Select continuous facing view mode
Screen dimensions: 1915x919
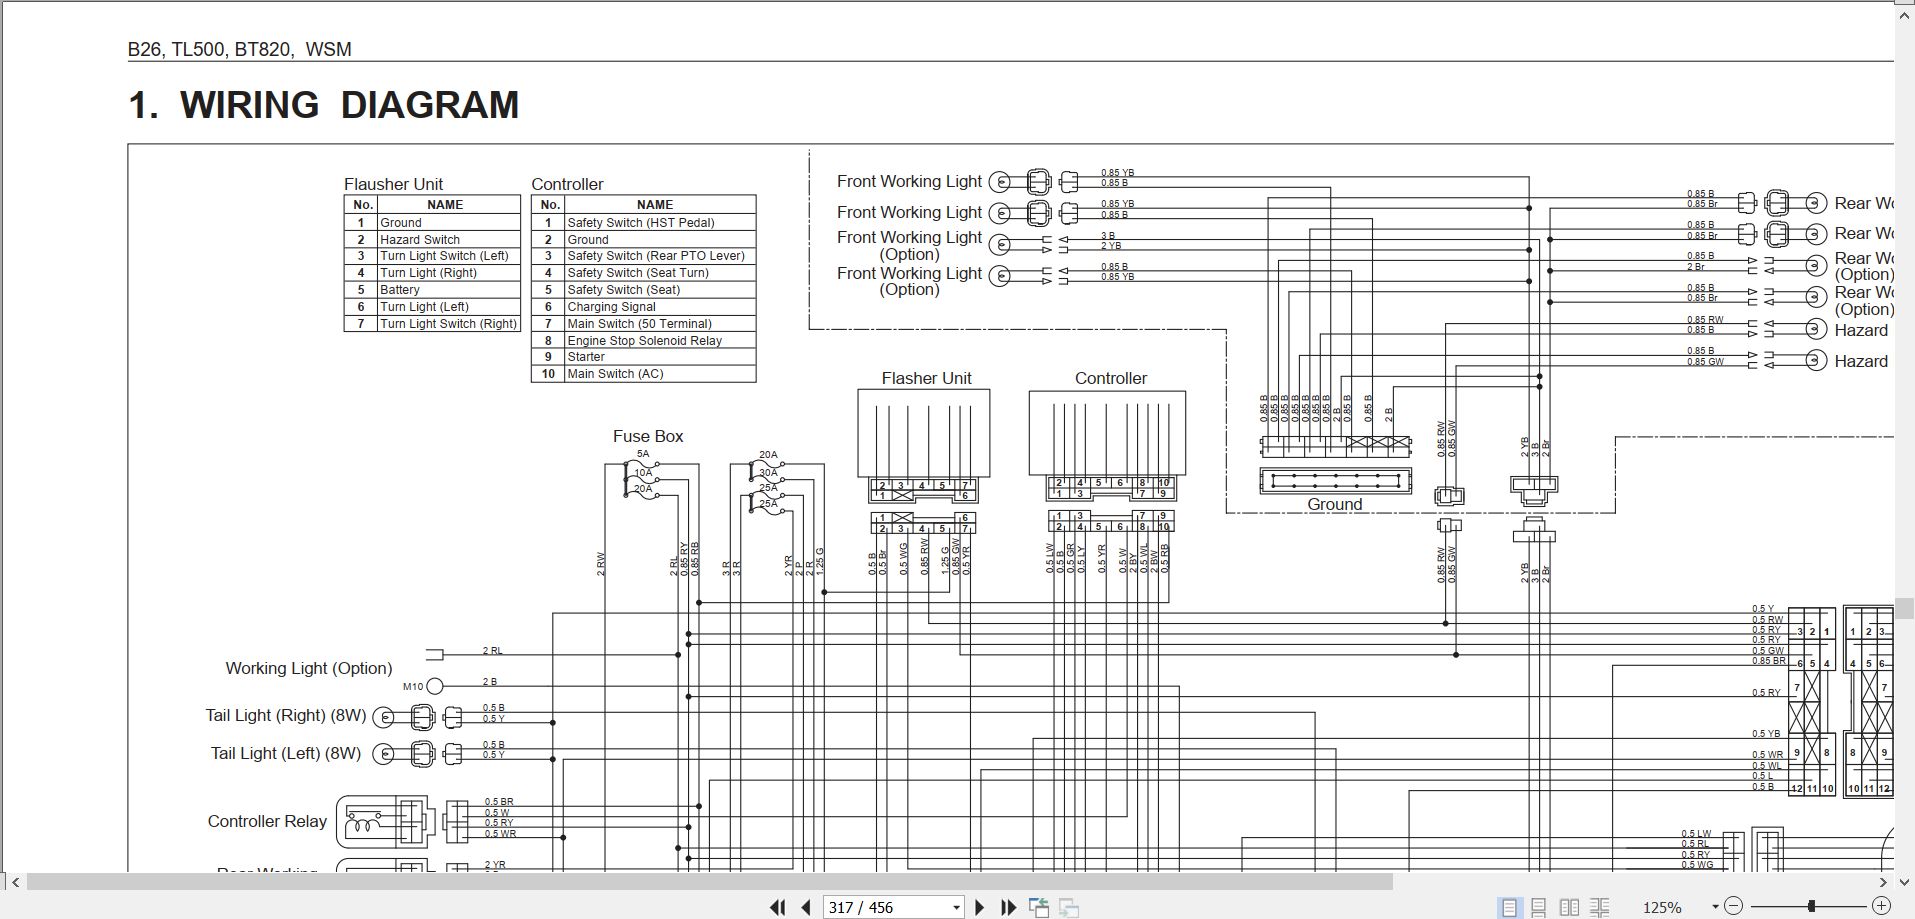[x=1599, y=907]
